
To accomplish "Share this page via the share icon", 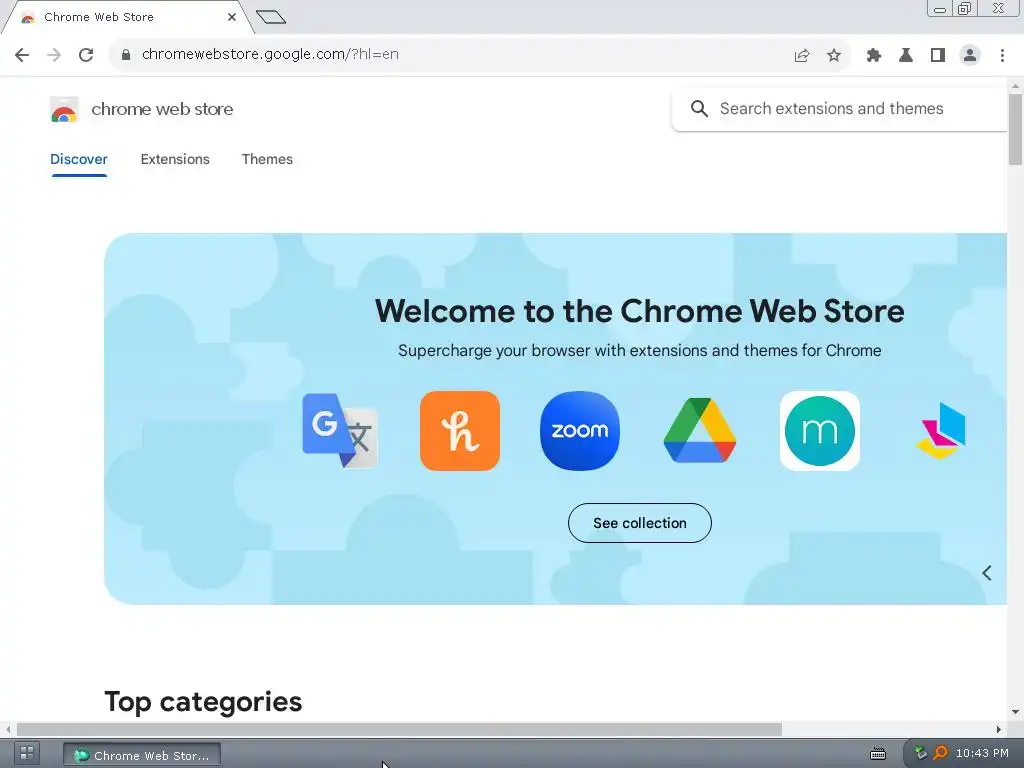I will [x=802, y=56].
